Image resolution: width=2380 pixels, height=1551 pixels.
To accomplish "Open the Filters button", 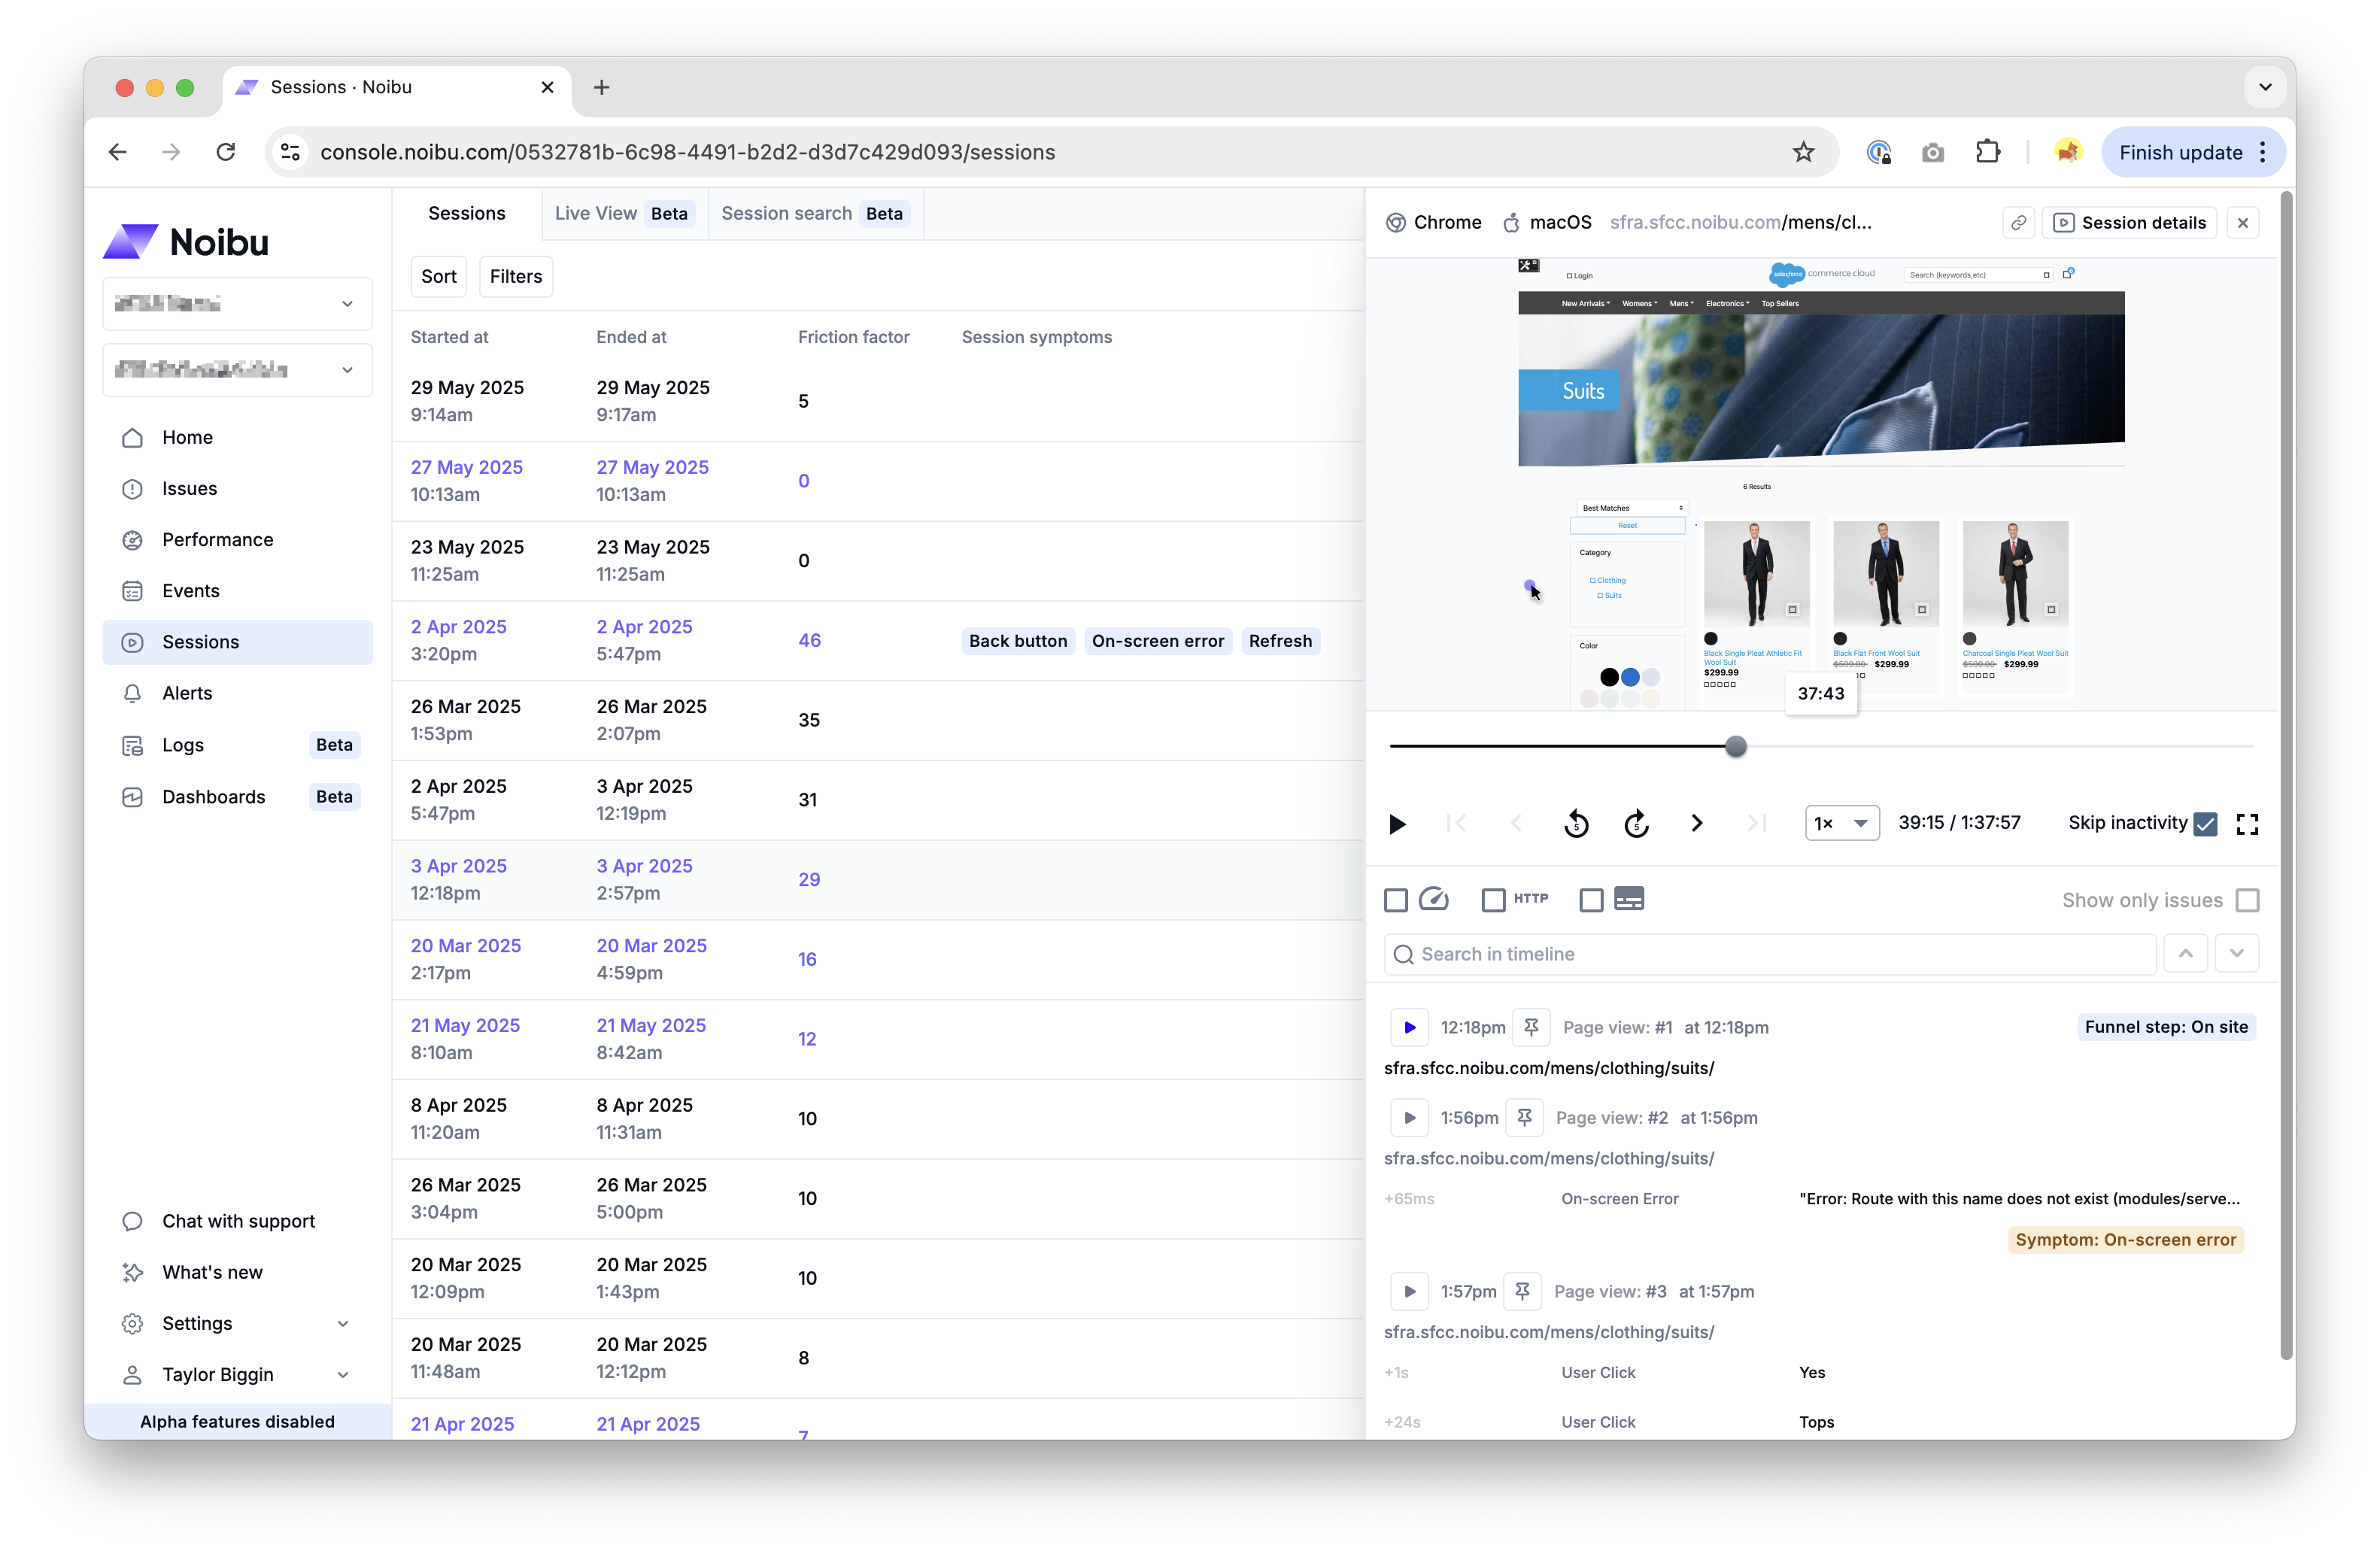I will click(515, 277).
